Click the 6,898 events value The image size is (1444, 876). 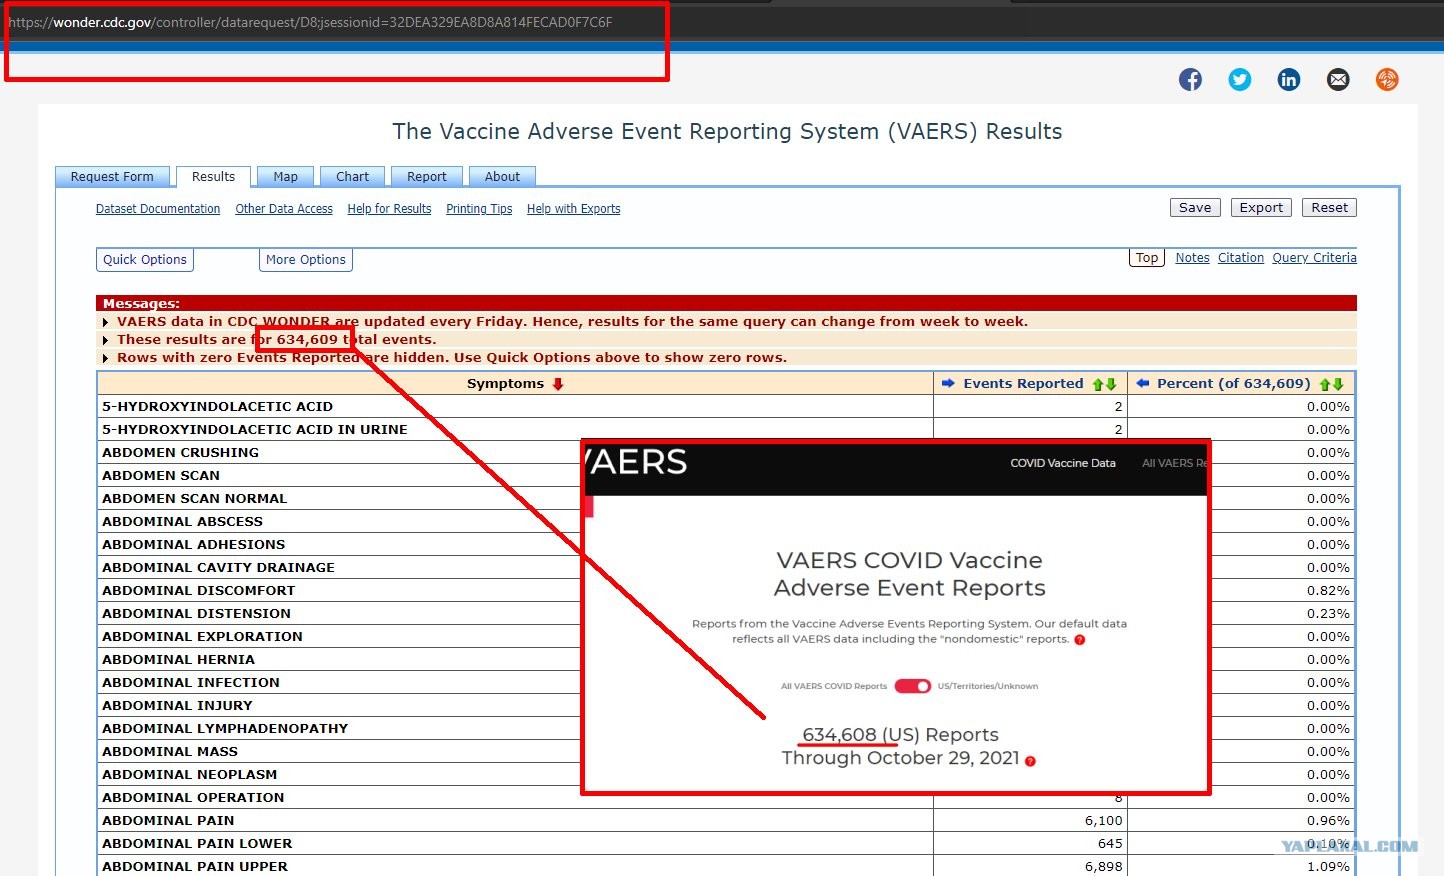1103,867
